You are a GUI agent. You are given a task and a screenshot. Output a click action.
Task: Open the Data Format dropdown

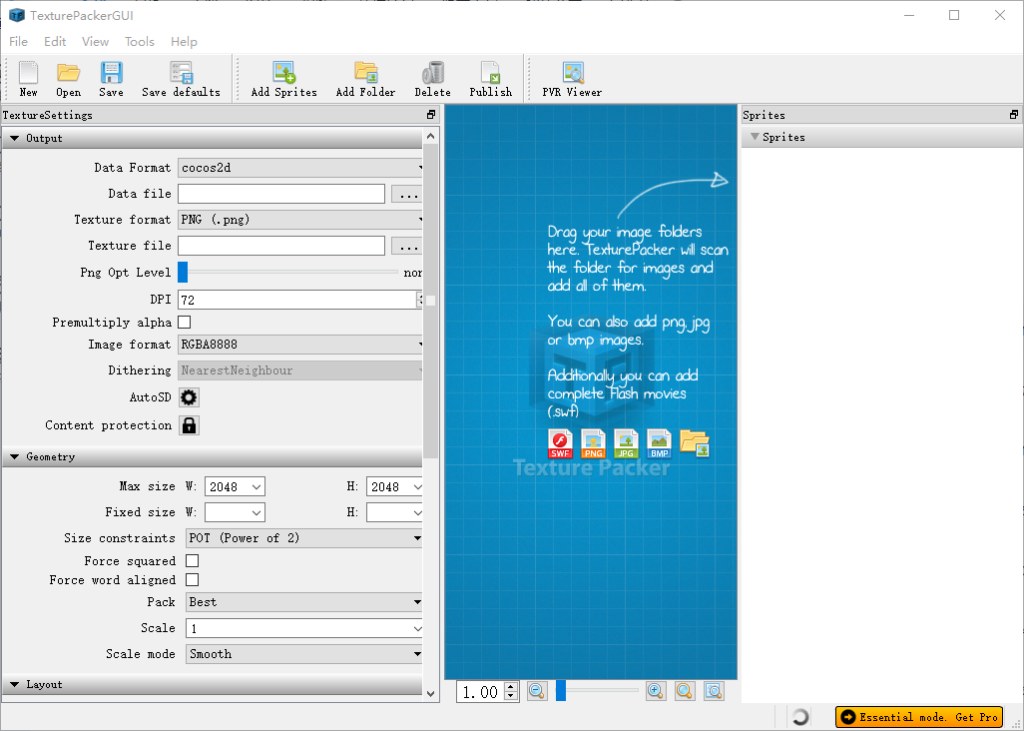click(x=300, y=168)
